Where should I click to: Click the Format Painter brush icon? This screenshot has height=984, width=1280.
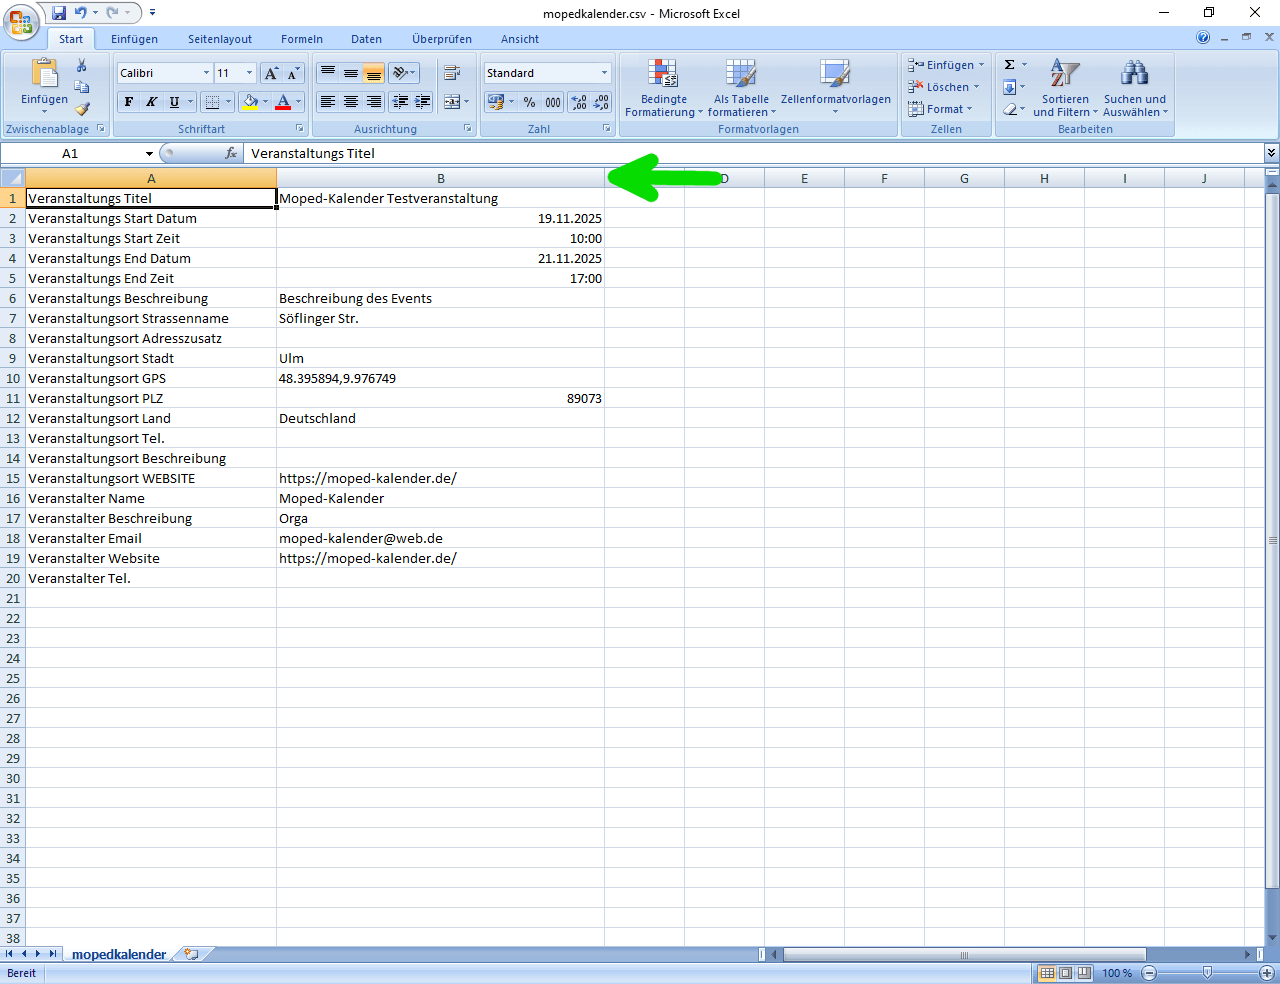click(x=82, y=109)
